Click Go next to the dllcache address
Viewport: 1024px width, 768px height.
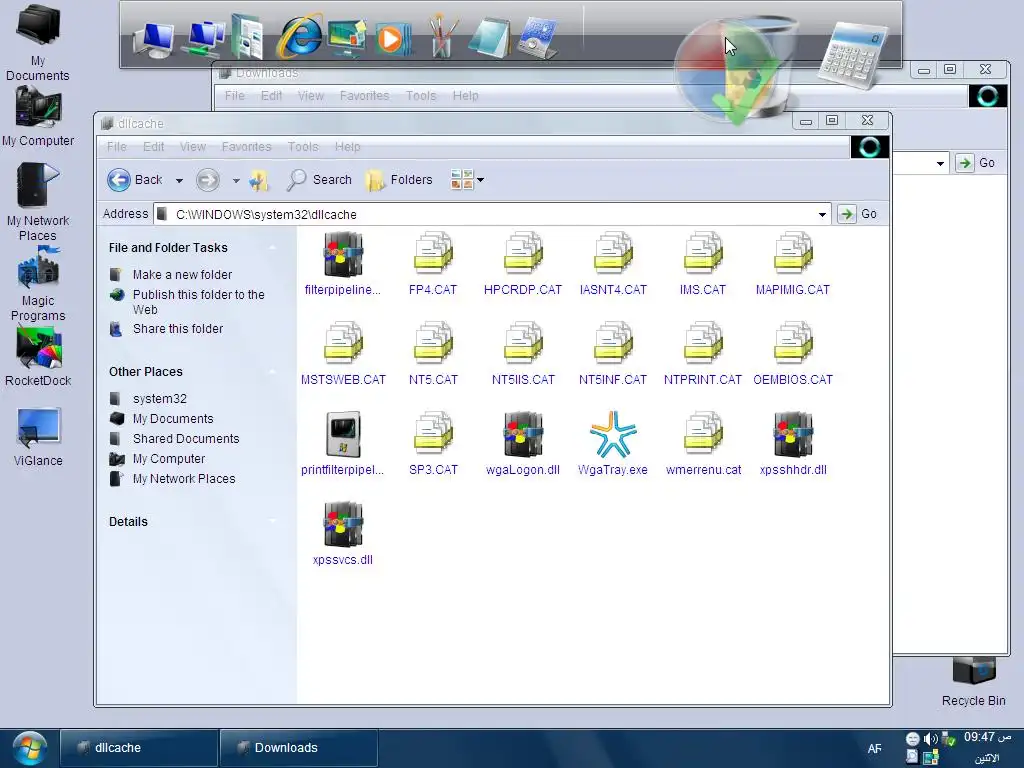tap(858, 214)
